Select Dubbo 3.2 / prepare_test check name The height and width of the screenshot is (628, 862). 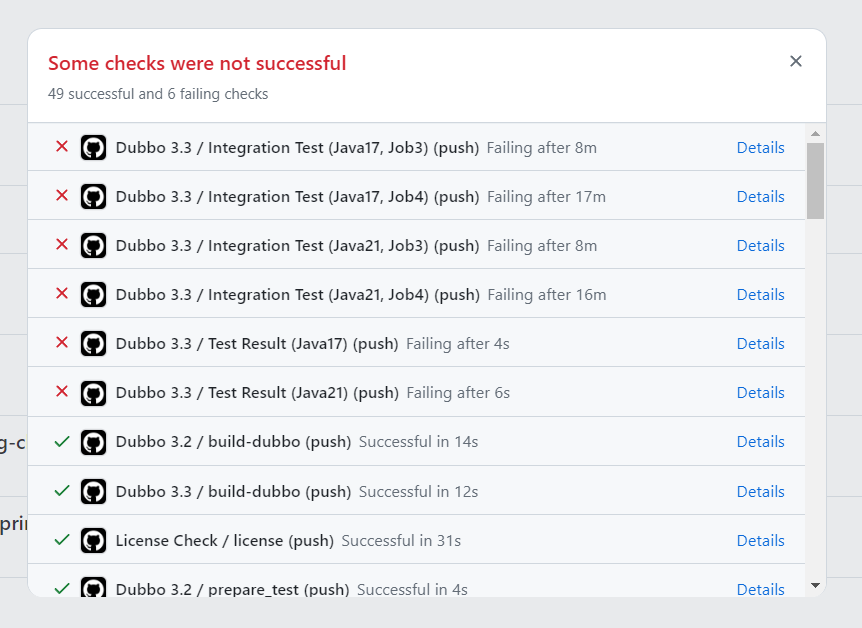tap(233, 589)
